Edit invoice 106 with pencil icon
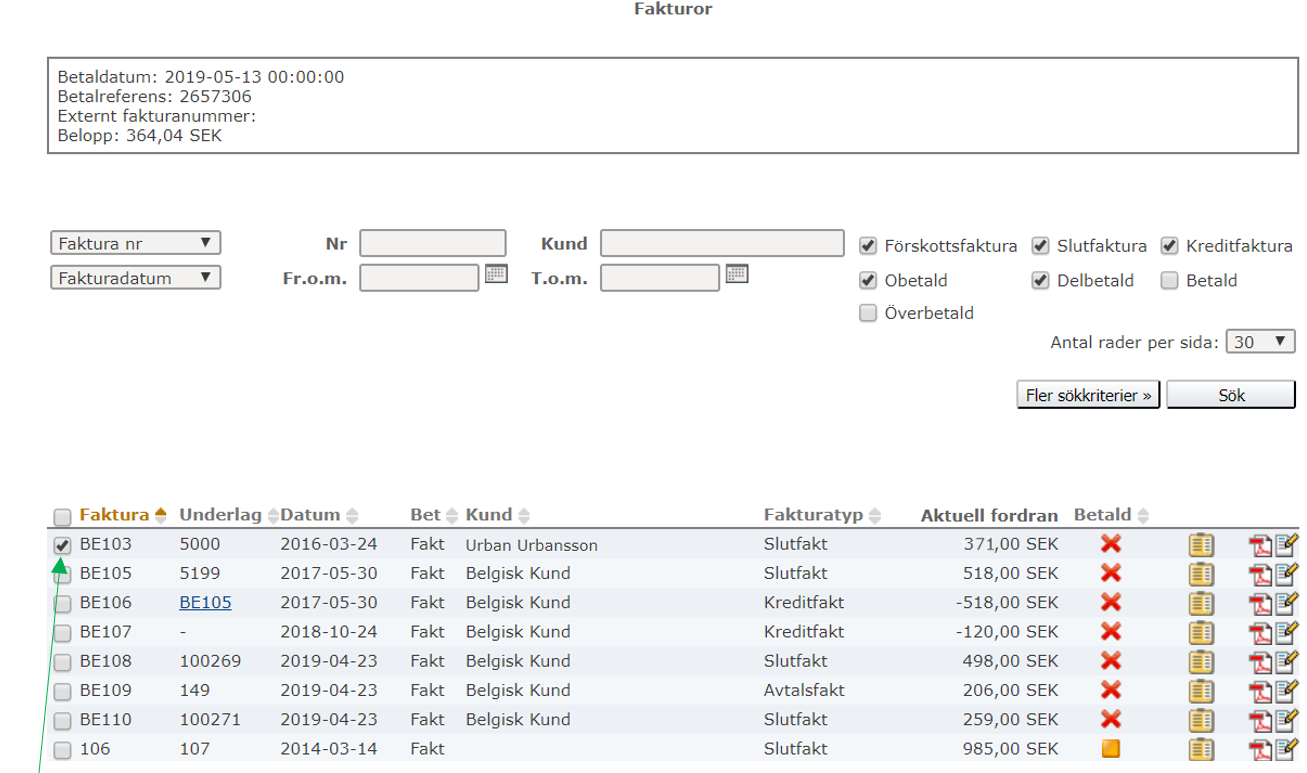 [1286, 749]
